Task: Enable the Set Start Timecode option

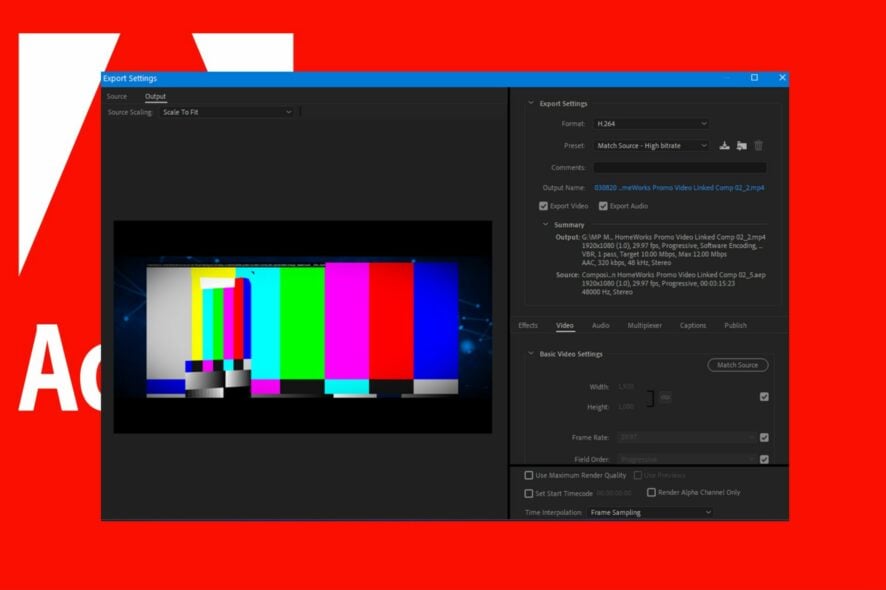Action: point(528,493)
